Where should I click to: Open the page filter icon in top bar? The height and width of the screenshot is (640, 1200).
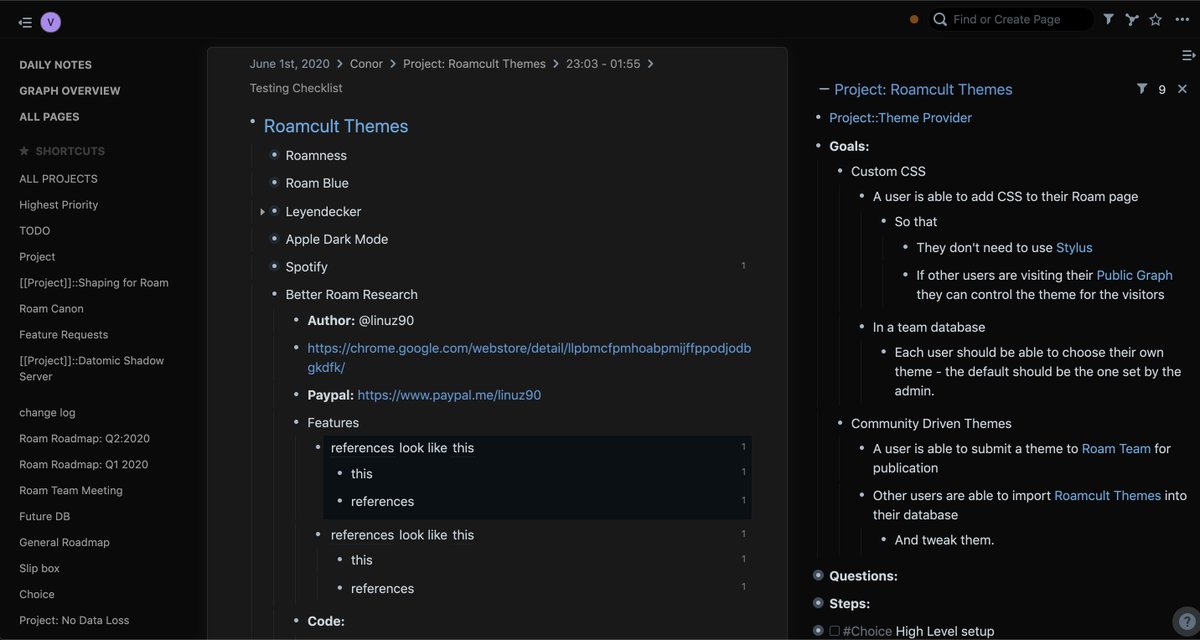tap(1108, 19)
